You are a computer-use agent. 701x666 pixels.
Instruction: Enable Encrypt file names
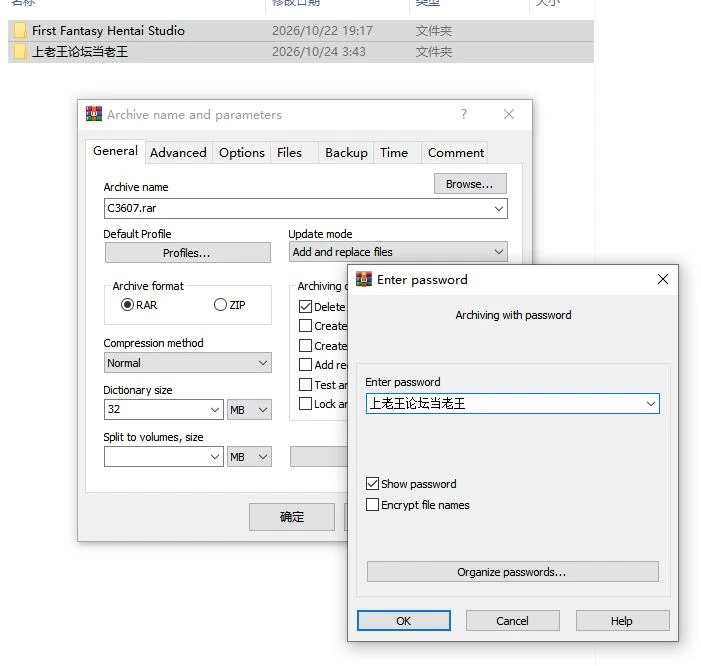pos(372,505)
